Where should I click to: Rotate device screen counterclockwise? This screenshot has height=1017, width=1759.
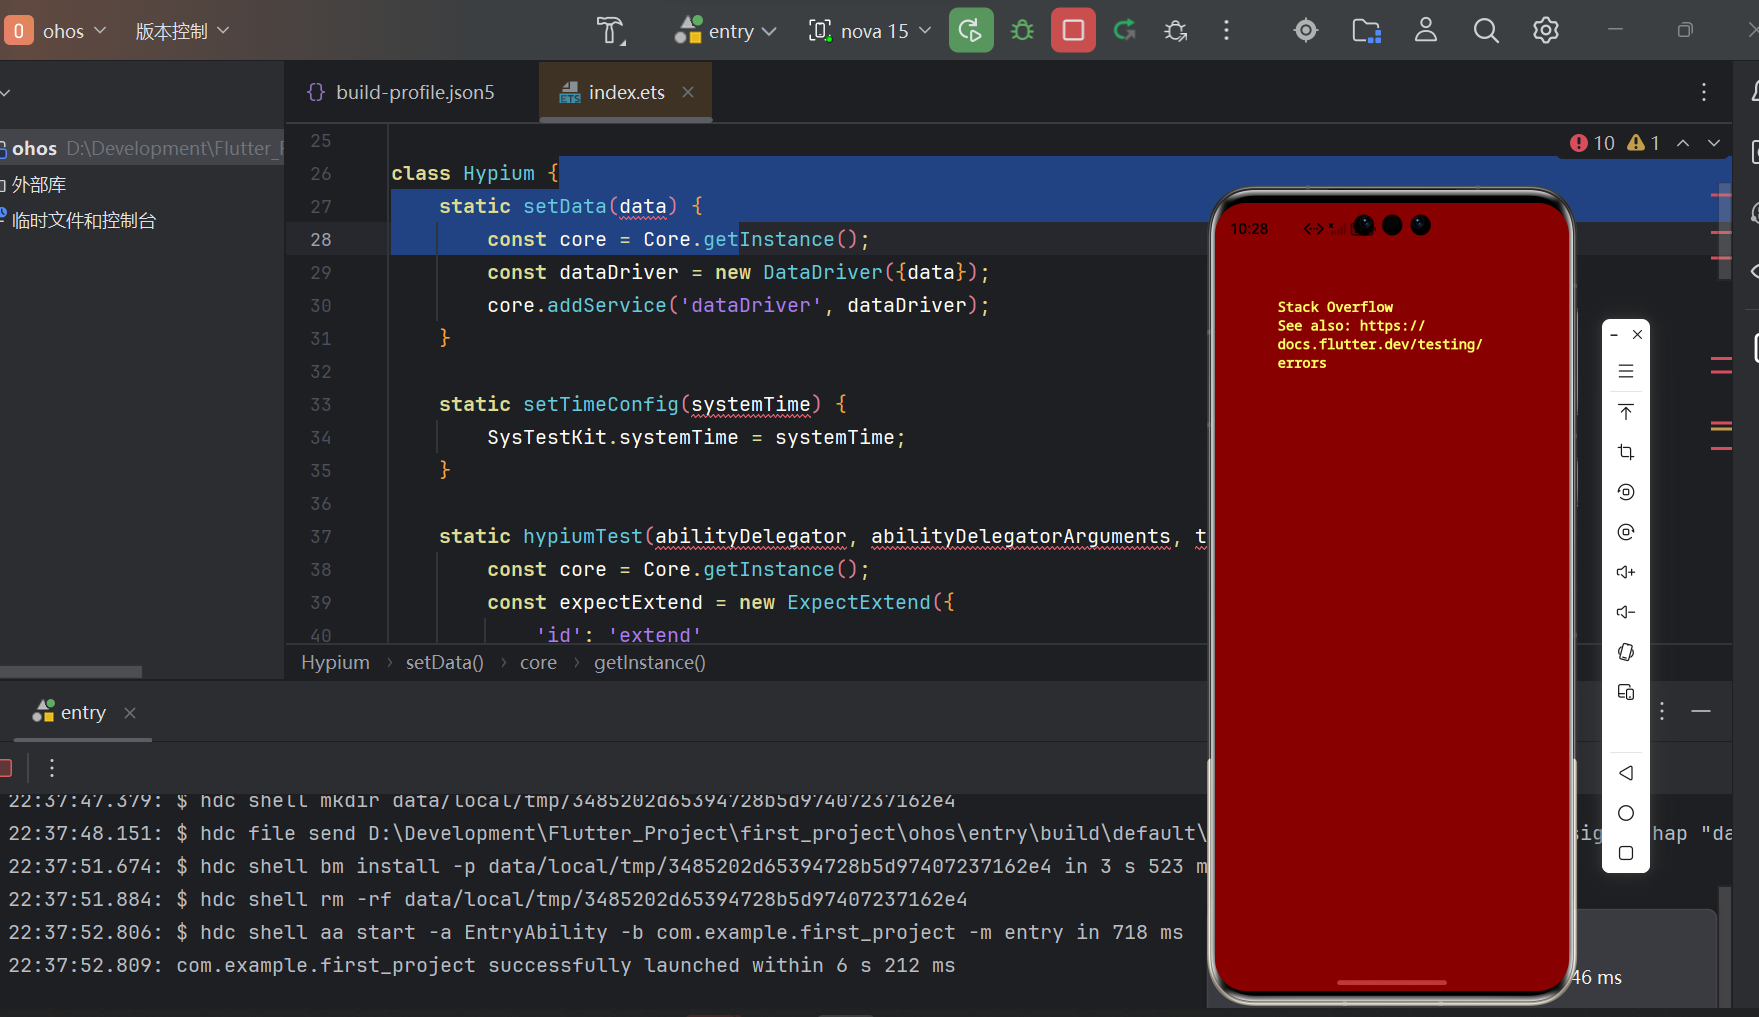click(1626, 492)
